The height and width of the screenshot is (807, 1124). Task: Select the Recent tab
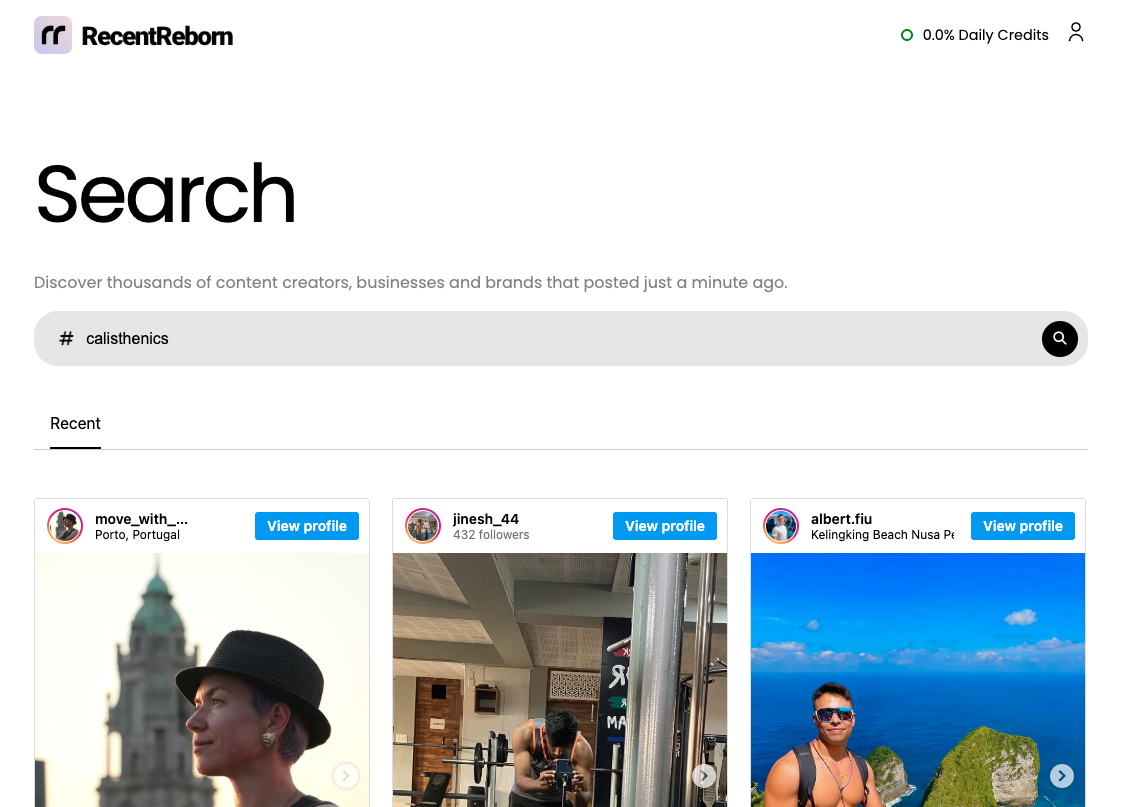coord(75,424)
